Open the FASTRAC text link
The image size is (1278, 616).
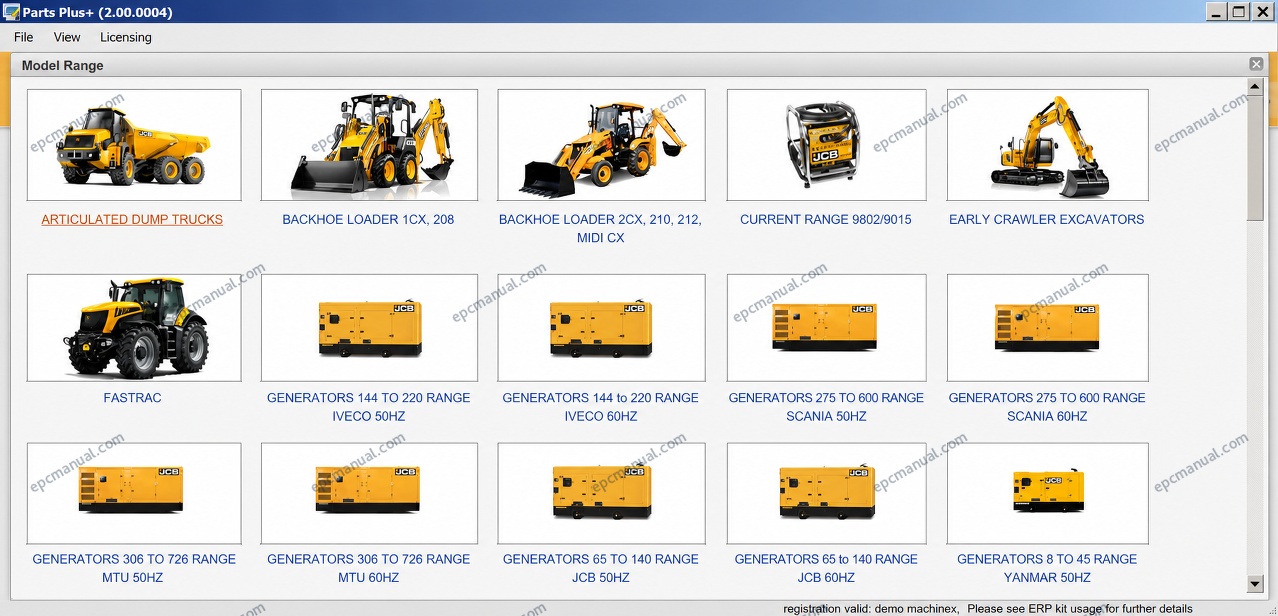(132, 397)
